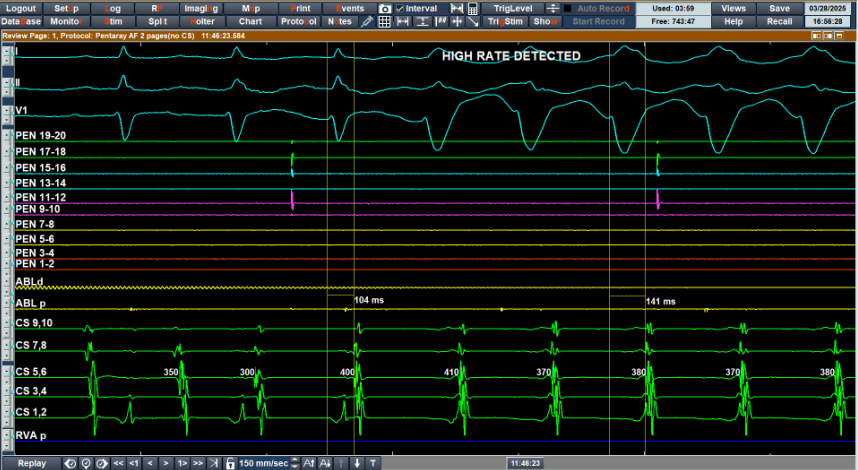Select the syringe injection marker icon
The width and height of the screenshot is (858, 470).
(367, 22)
